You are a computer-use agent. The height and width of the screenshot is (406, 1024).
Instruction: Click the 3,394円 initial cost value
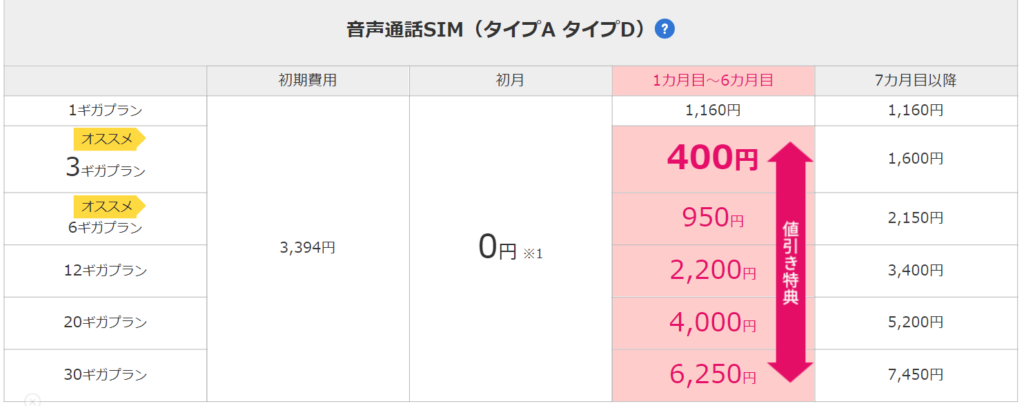point(308,249)
